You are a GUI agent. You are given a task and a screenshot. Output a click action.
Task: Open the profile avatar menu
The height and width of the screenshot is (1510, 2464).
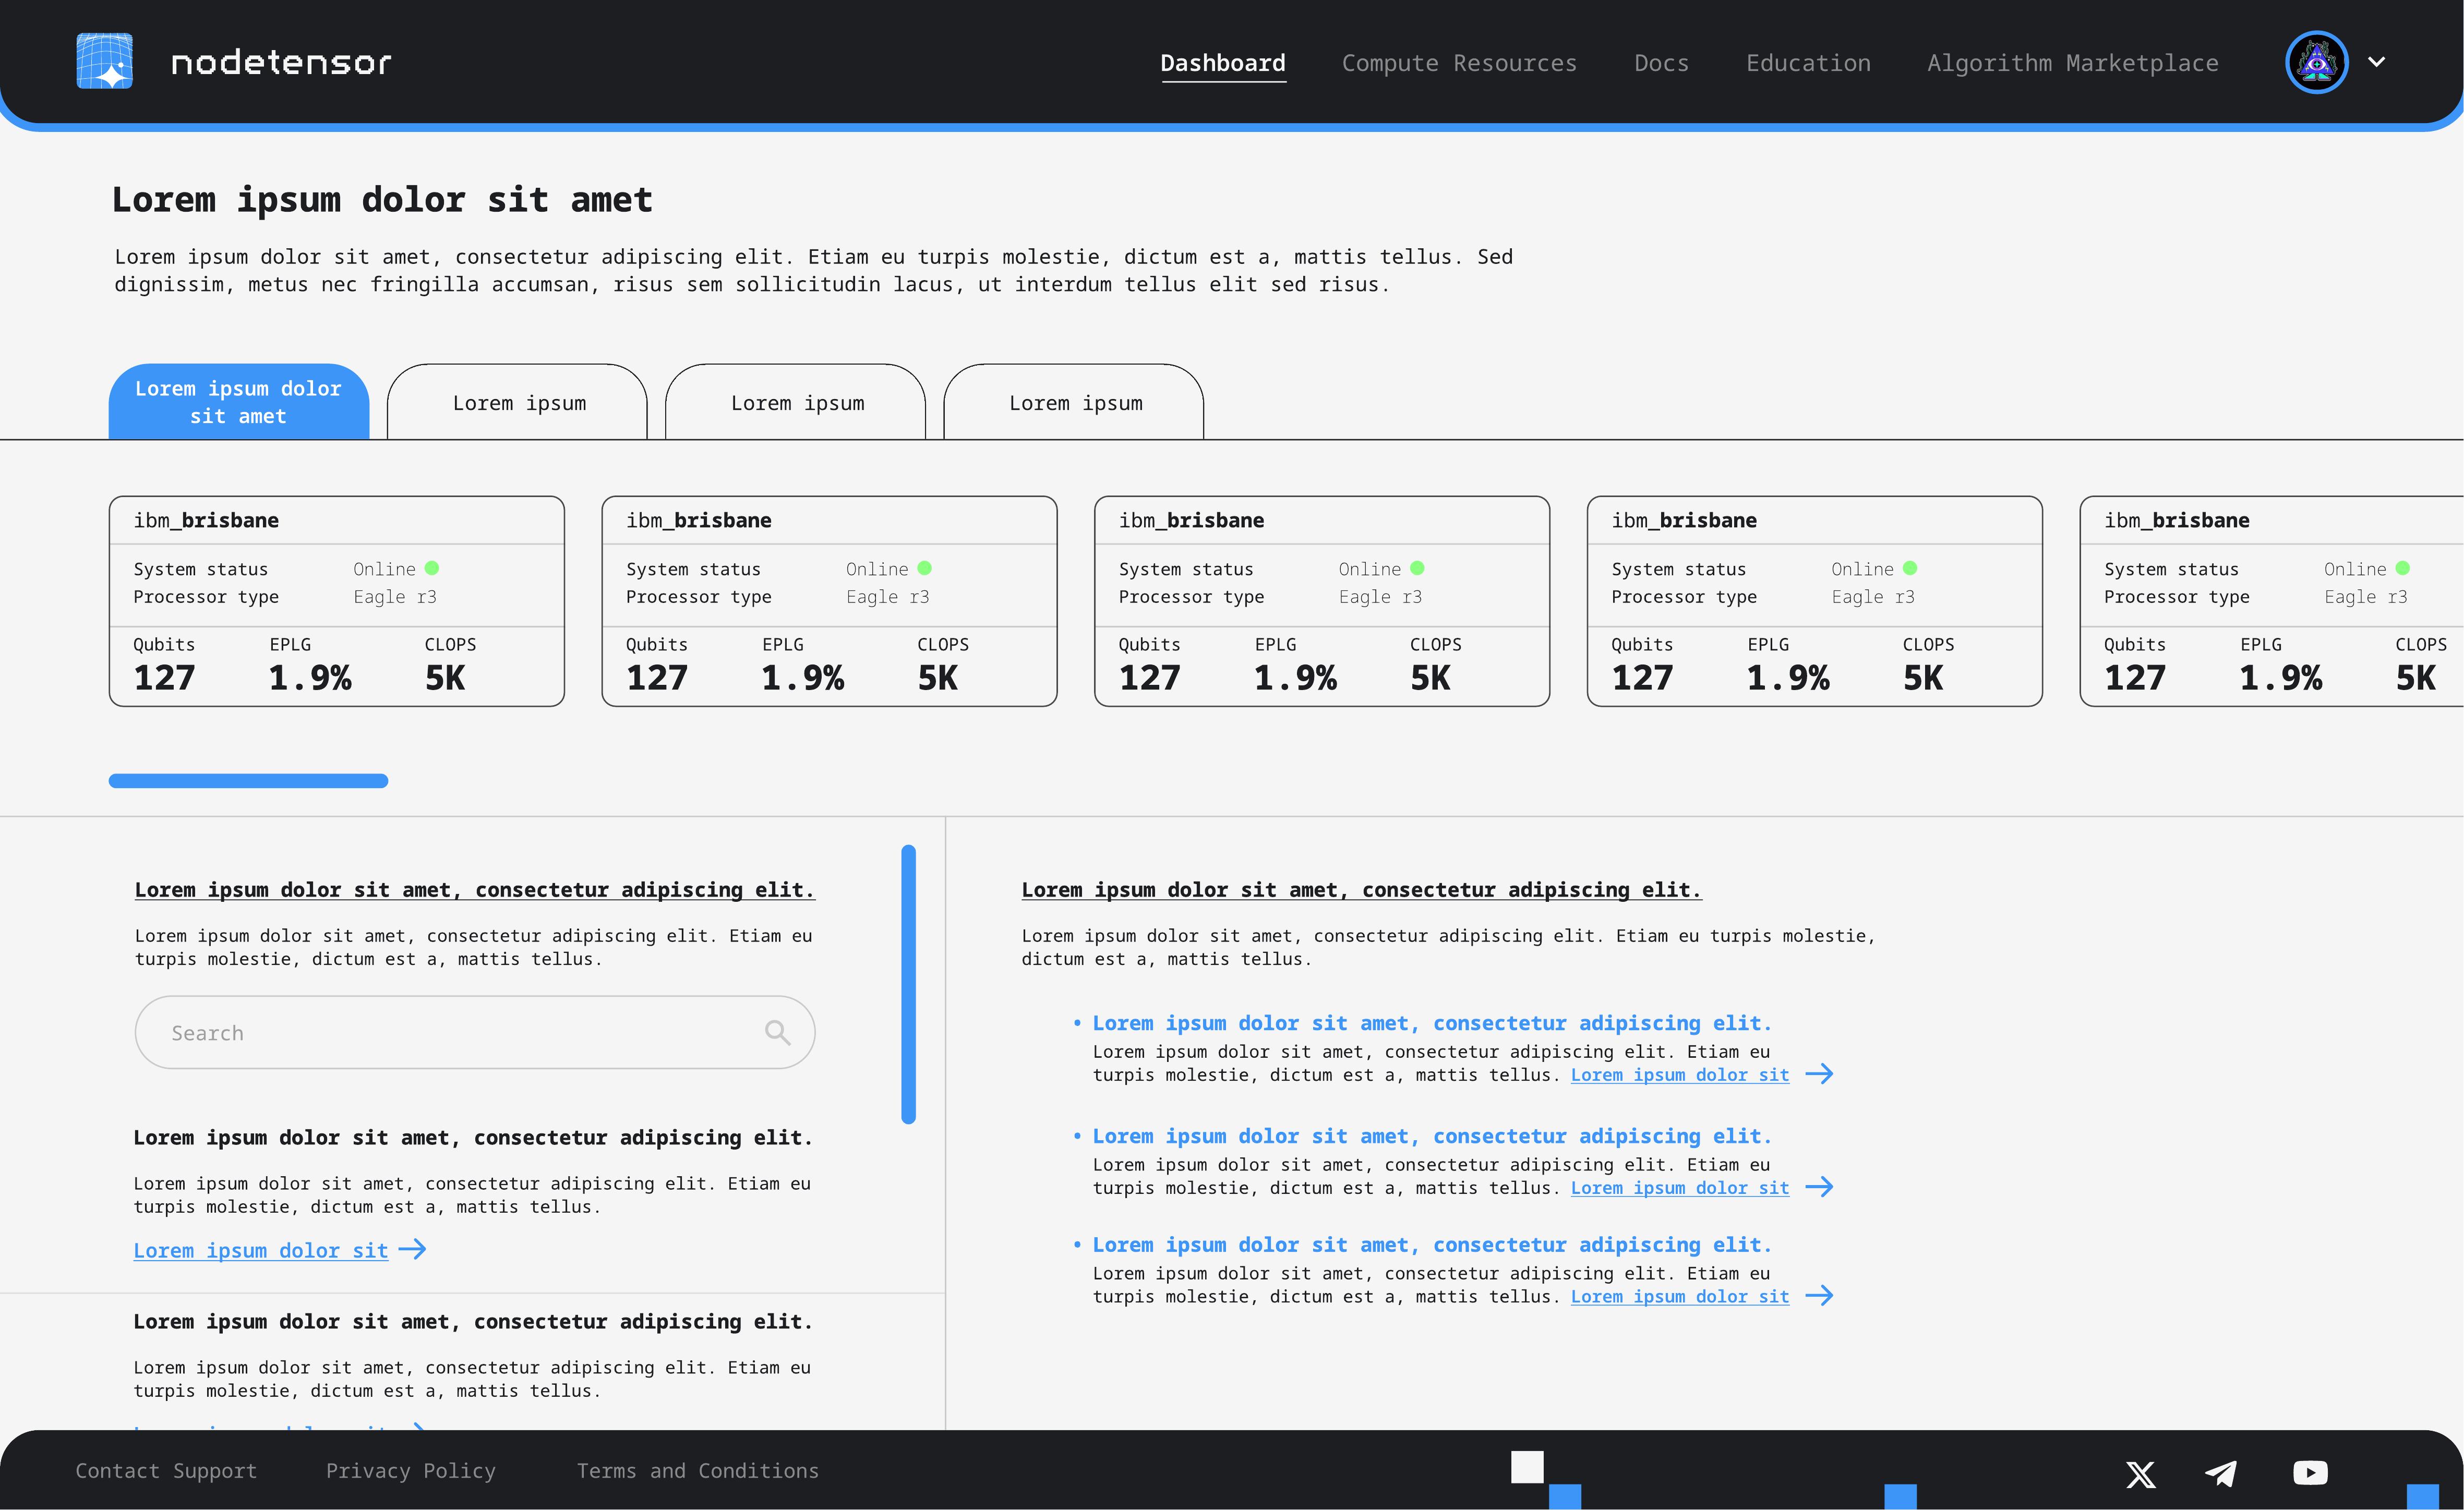point(2317,61)
